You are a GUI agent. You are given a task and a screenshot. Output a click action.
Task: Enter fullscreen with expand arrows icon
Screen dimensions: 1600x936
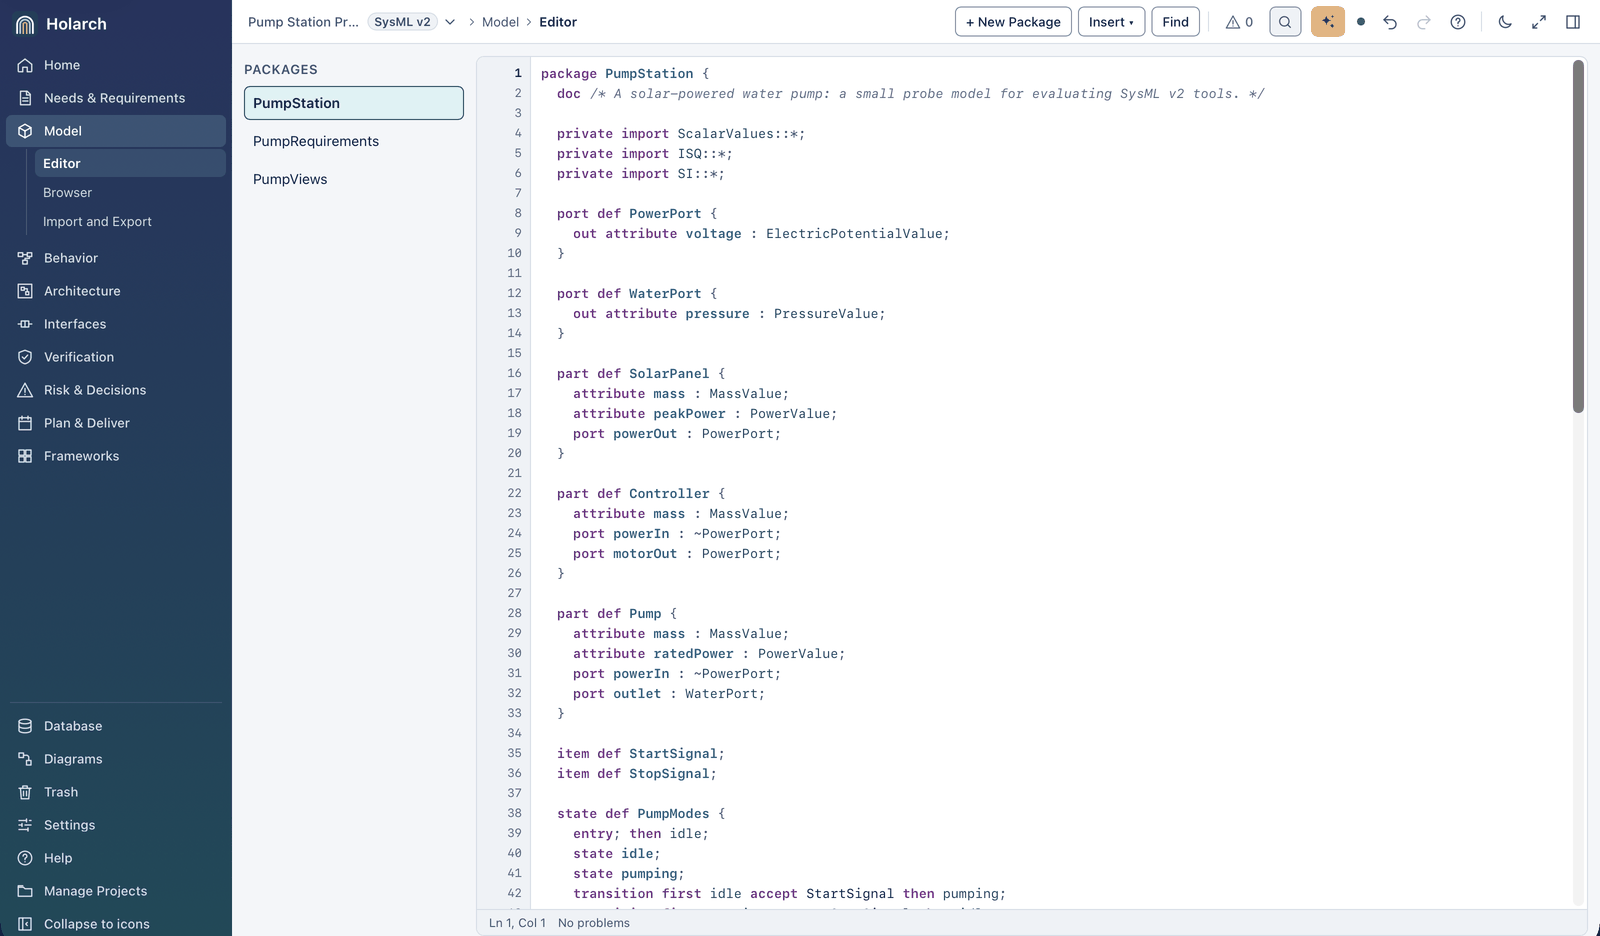pos(1539,22)
